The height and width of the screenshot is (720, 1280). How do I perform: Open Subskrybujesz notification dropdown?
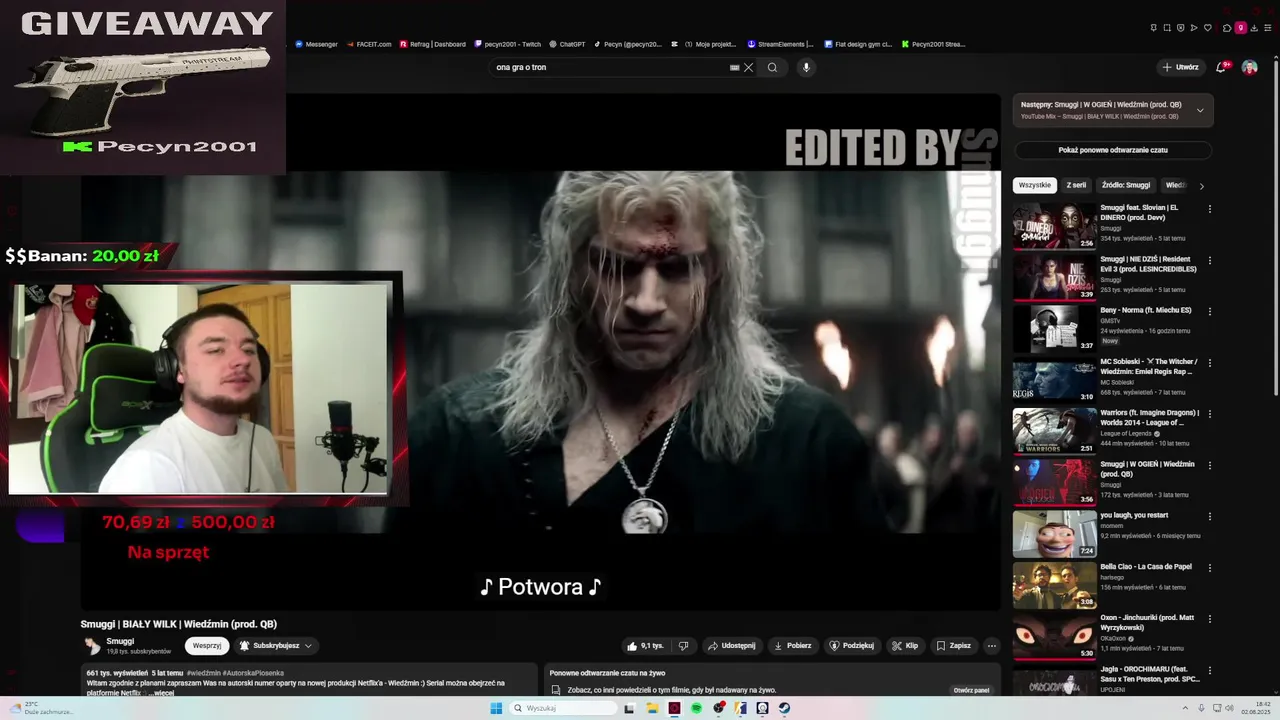(276, 646)
